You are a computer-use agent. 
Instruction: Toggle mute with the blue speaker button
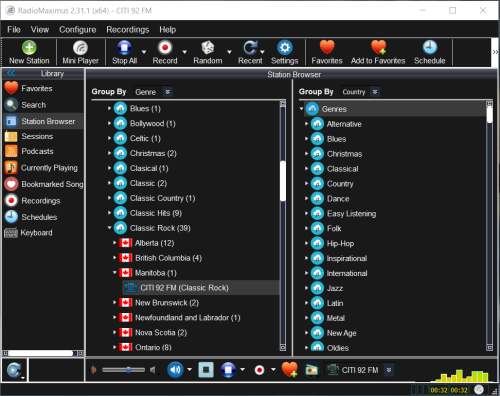tap(175, 370)
